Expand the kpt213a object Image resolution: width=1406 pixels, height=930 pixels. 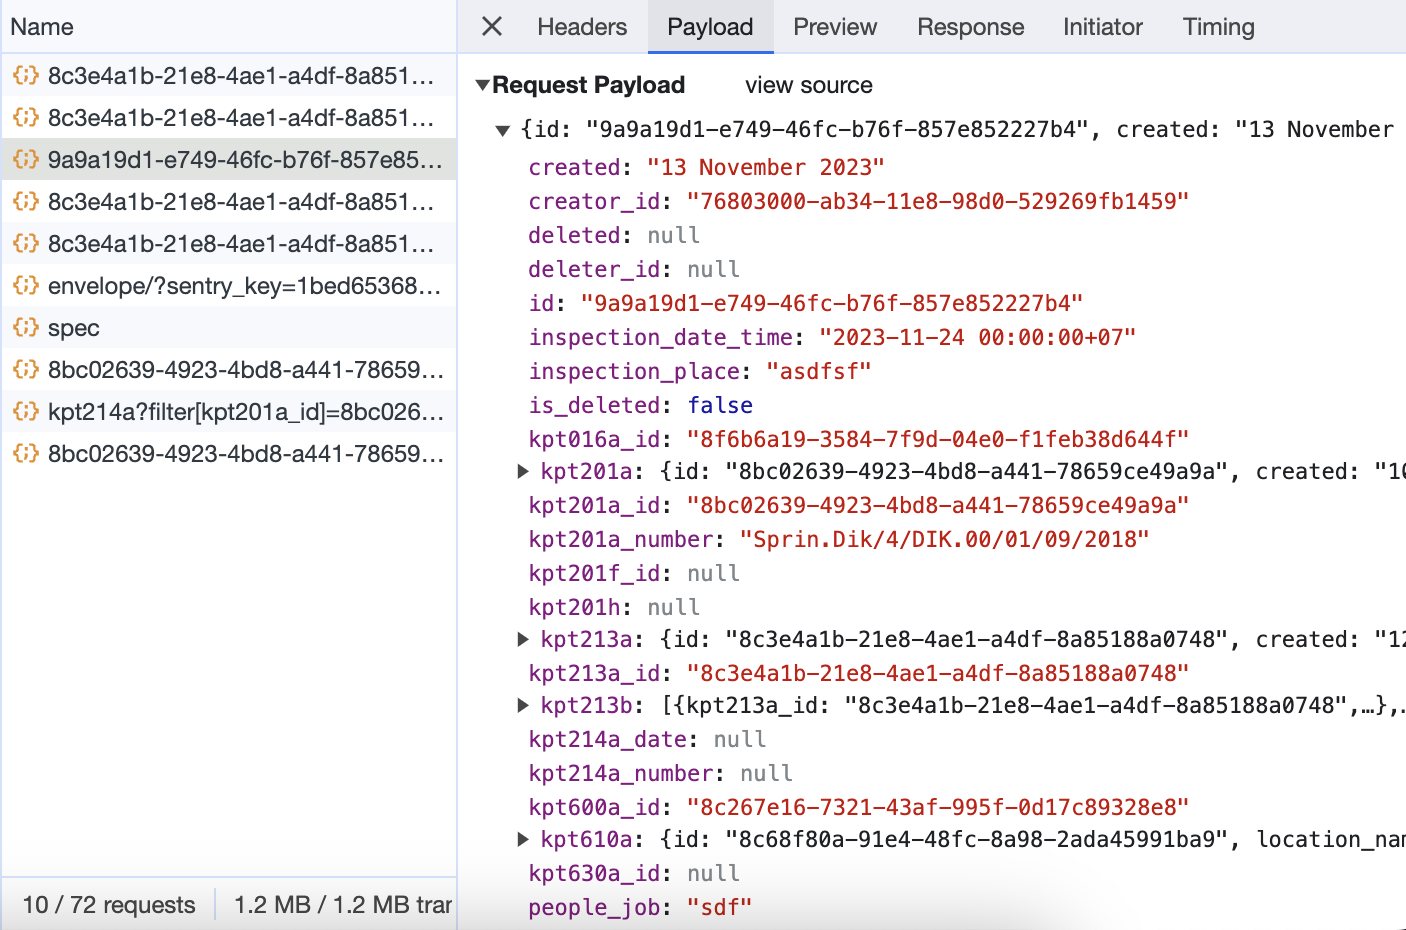pyautogui.click(x=522, y=640)
